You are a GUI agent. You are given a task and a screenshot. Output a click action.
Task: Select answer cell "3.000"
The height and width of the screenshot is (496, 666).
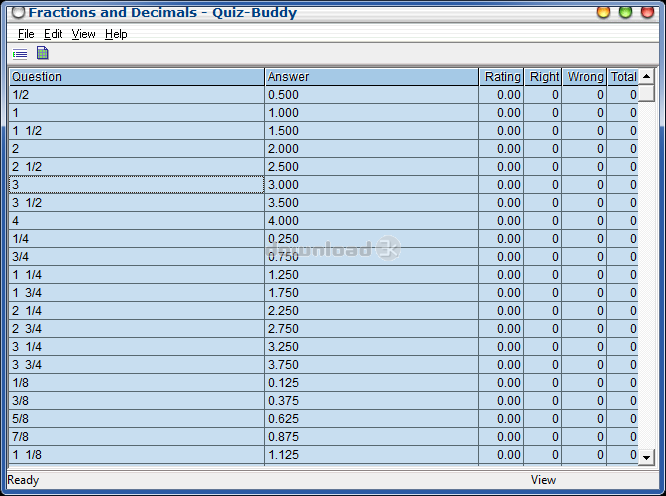tap(372, 185)
